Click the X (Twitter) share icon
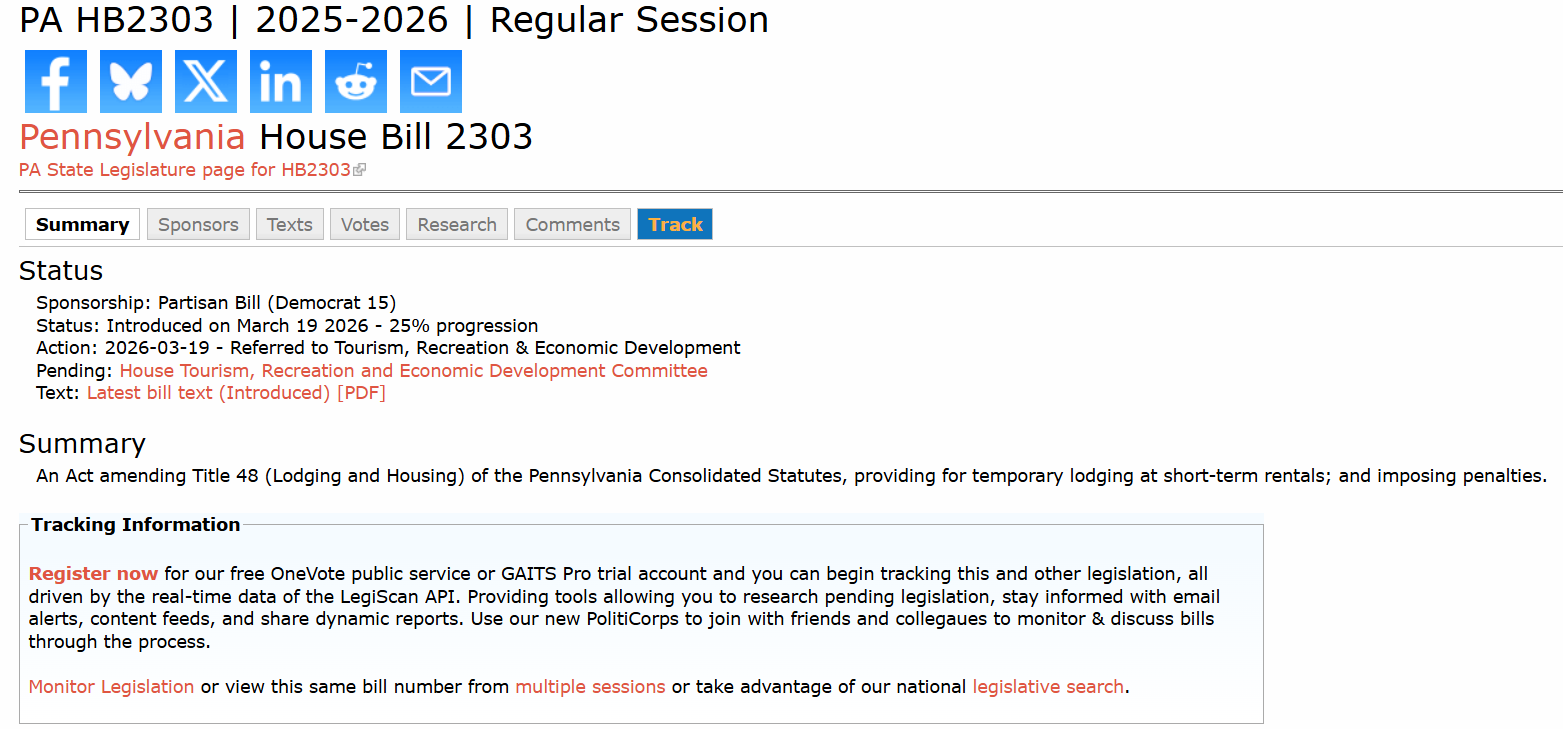 206,81
